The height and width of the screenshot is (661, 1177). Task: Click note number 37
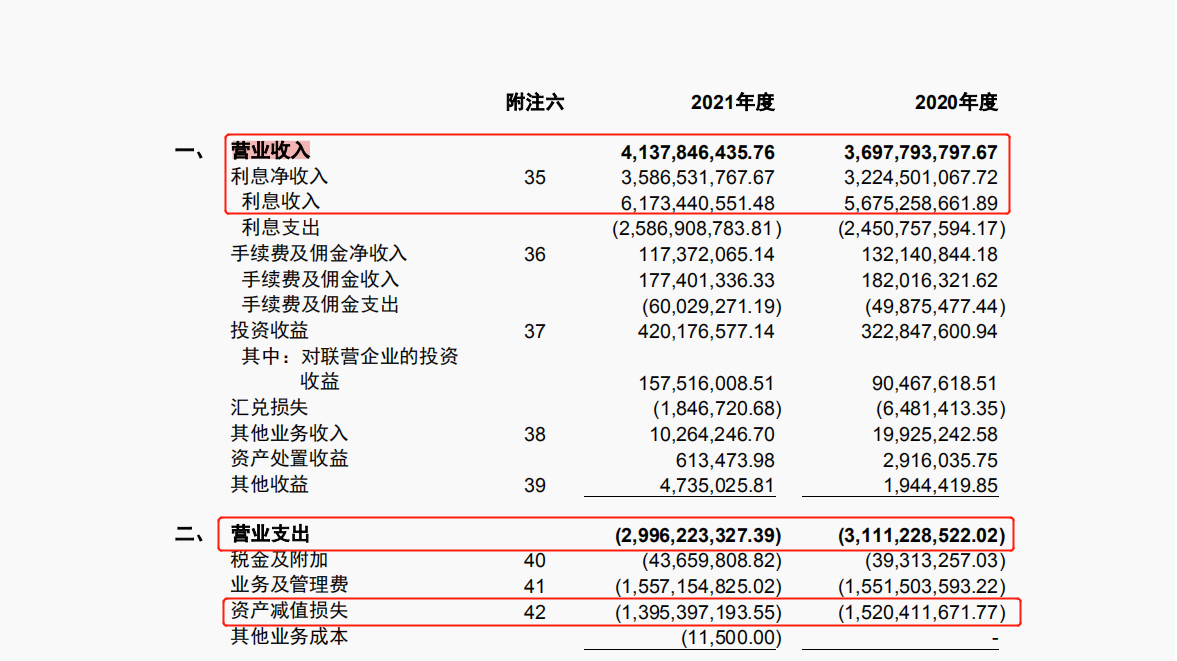click(x=534, y=332)
